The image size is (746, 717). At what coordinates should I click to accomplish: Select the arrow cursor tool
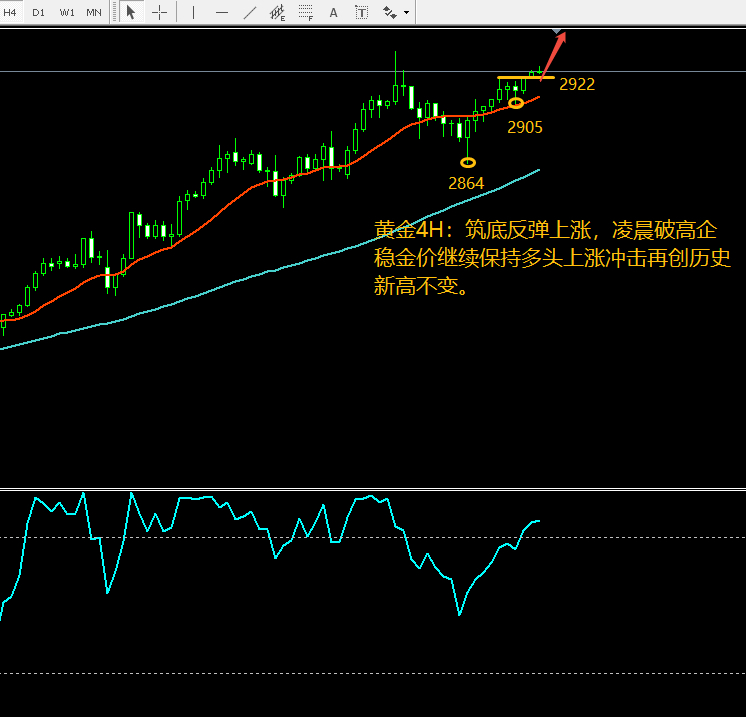pyautogui.click(x=131, y=12)
